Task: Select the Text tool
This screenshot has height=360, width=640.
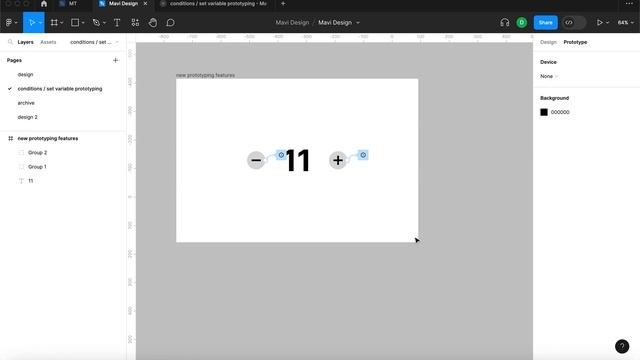Action: pos(117,23)
